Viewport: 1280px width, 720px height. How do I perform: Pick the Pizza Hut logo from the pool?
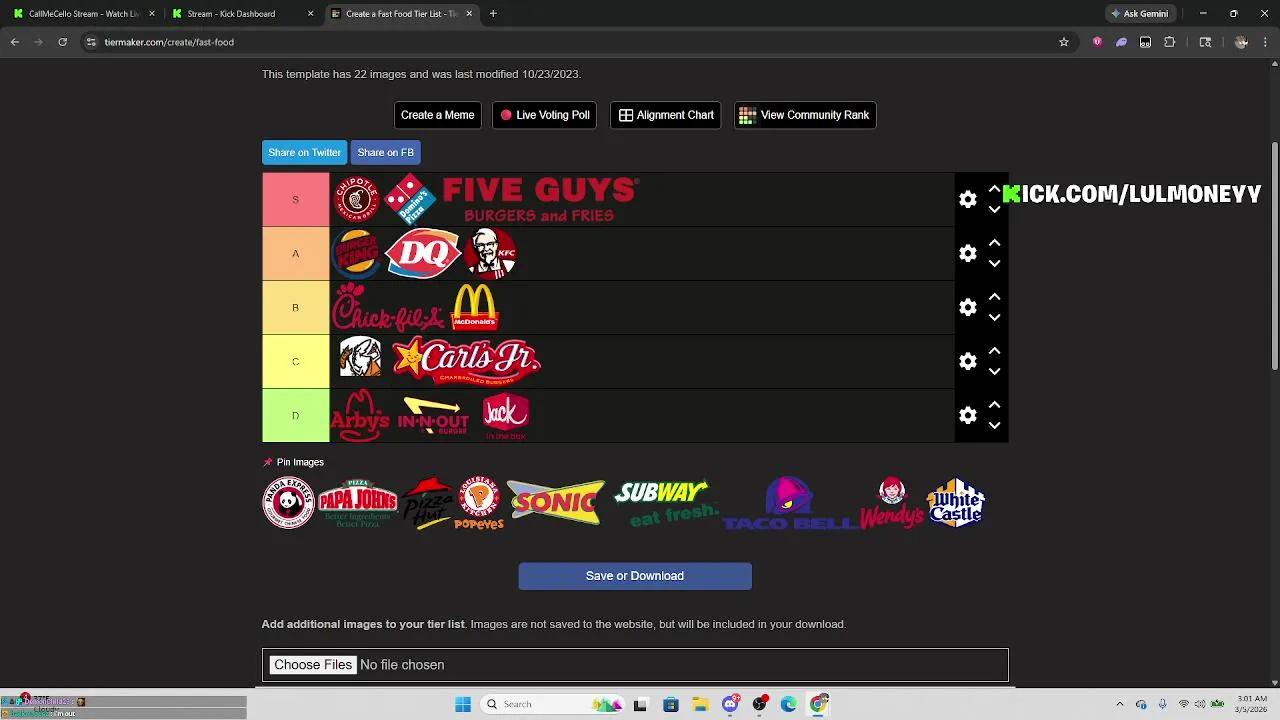point(427,503)
